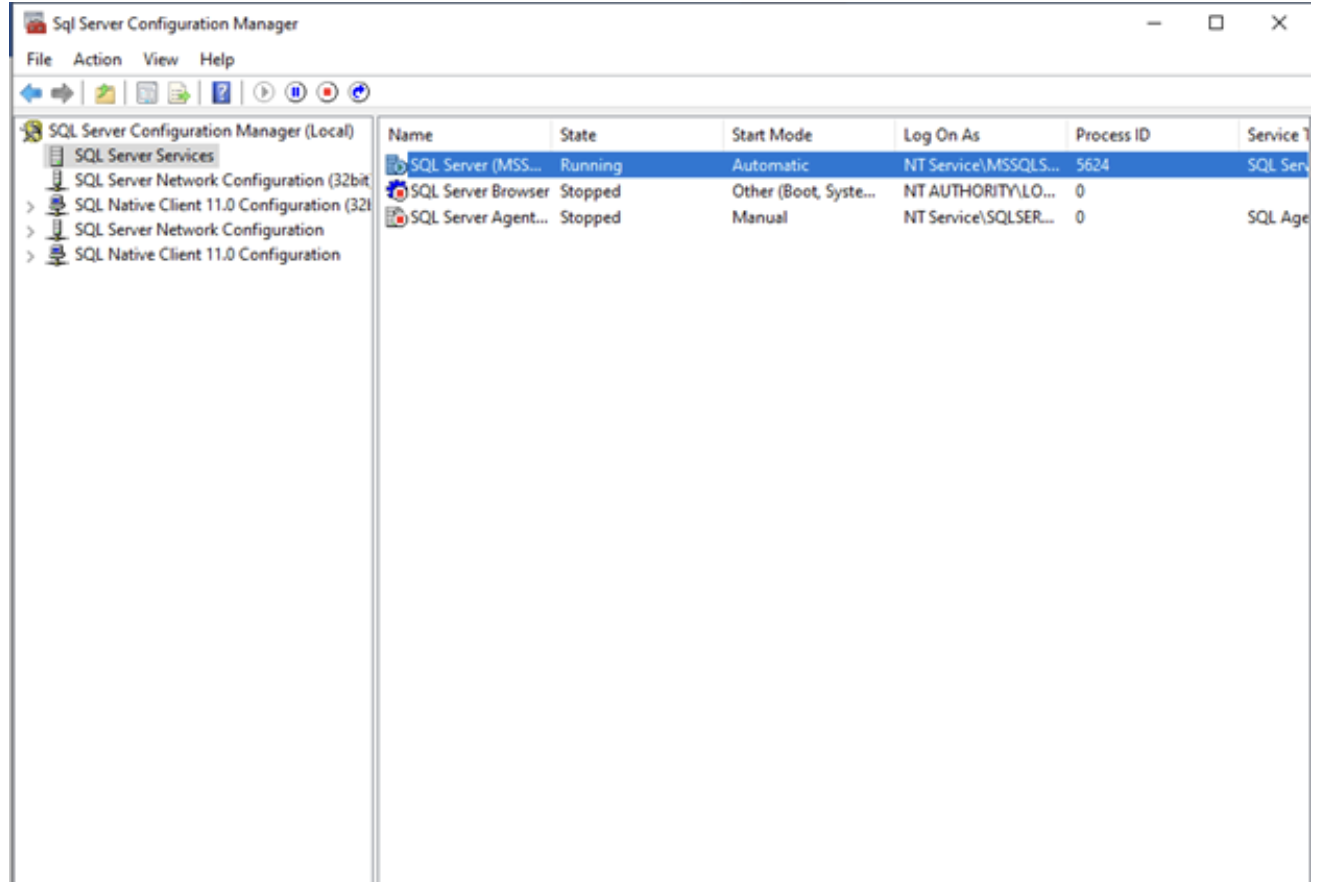The height and width of the screenshot is (890, 1318).
Task: Select SQL Server Services in the tree
Action: [x=144, y=156]
